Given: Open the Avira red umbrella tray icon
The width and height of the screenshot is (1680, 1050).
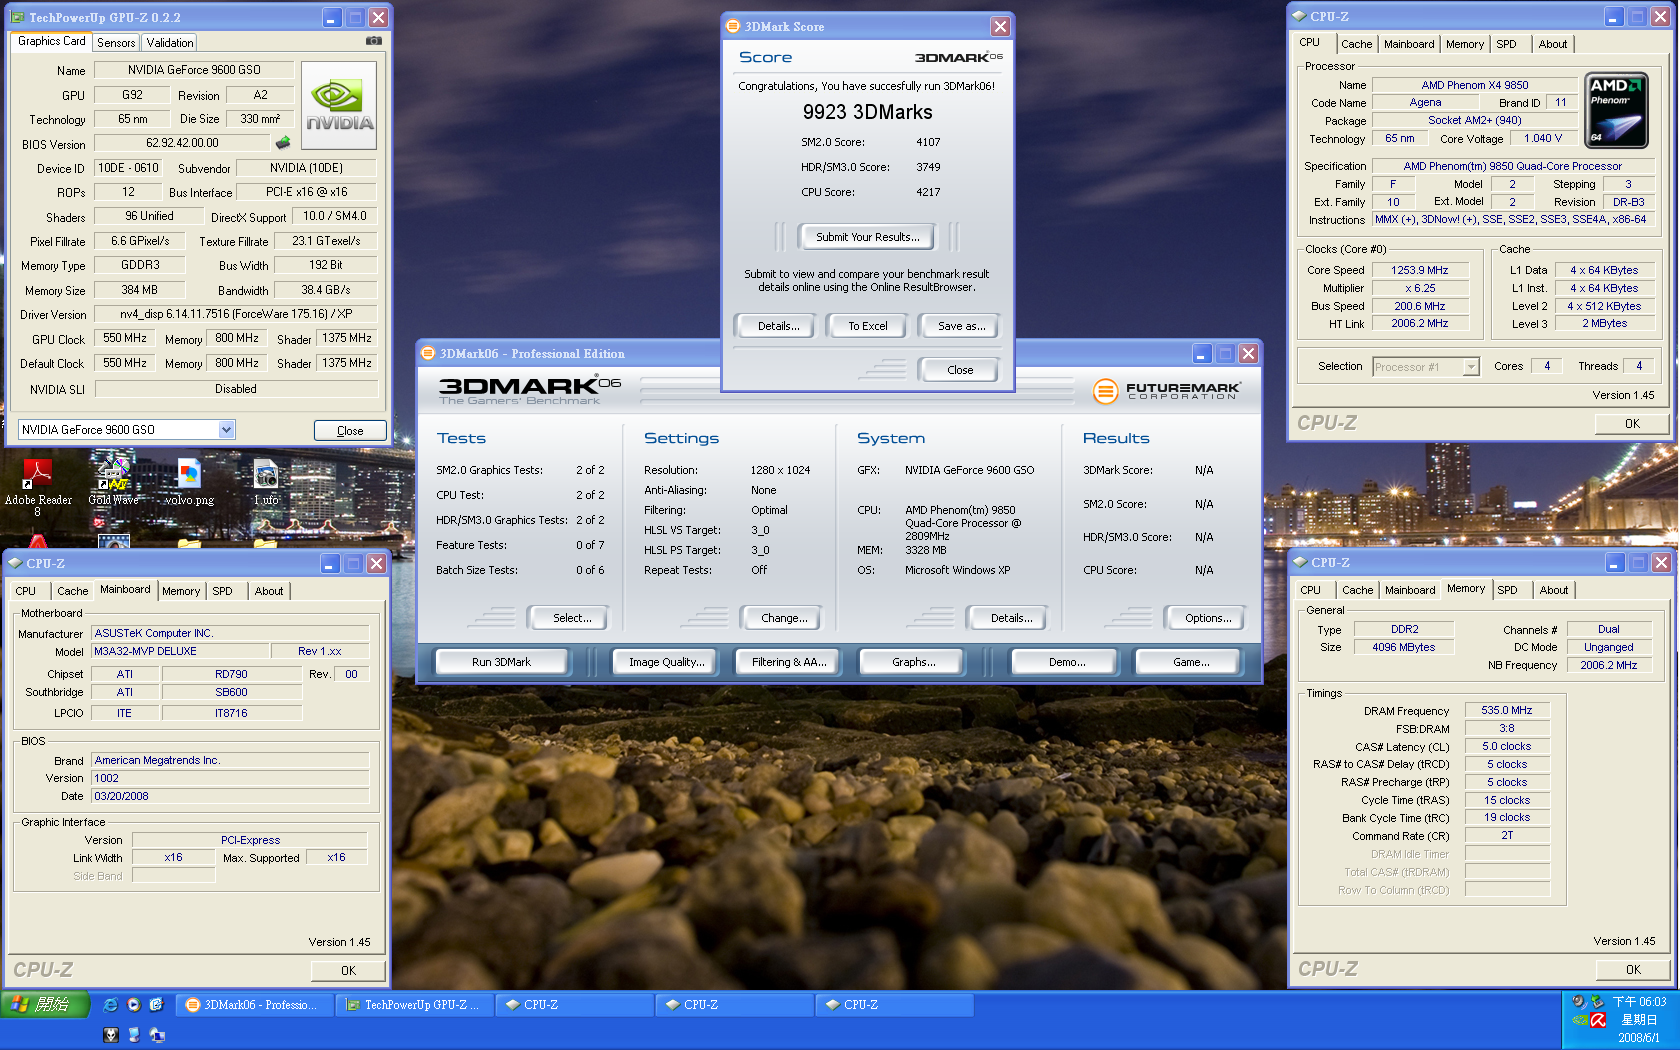Looking at the screenshot, I should [x=1598, y=1020].
